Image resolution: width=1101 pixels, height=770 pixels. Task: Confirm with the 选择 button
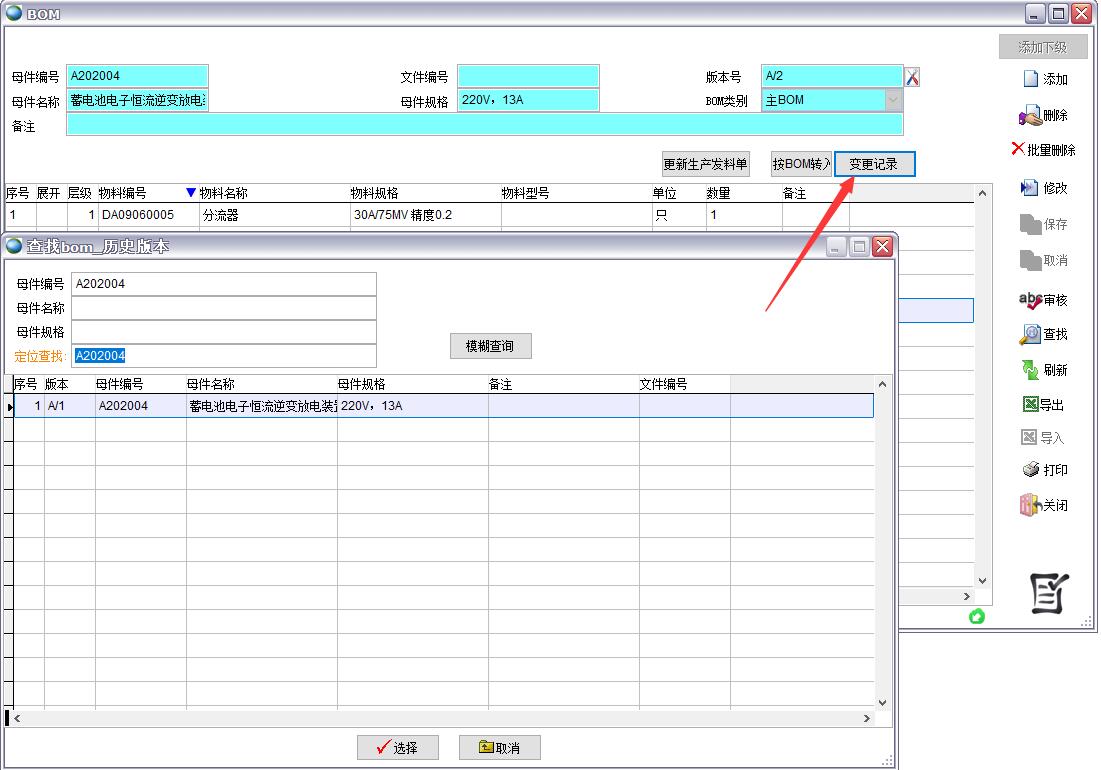397,747
